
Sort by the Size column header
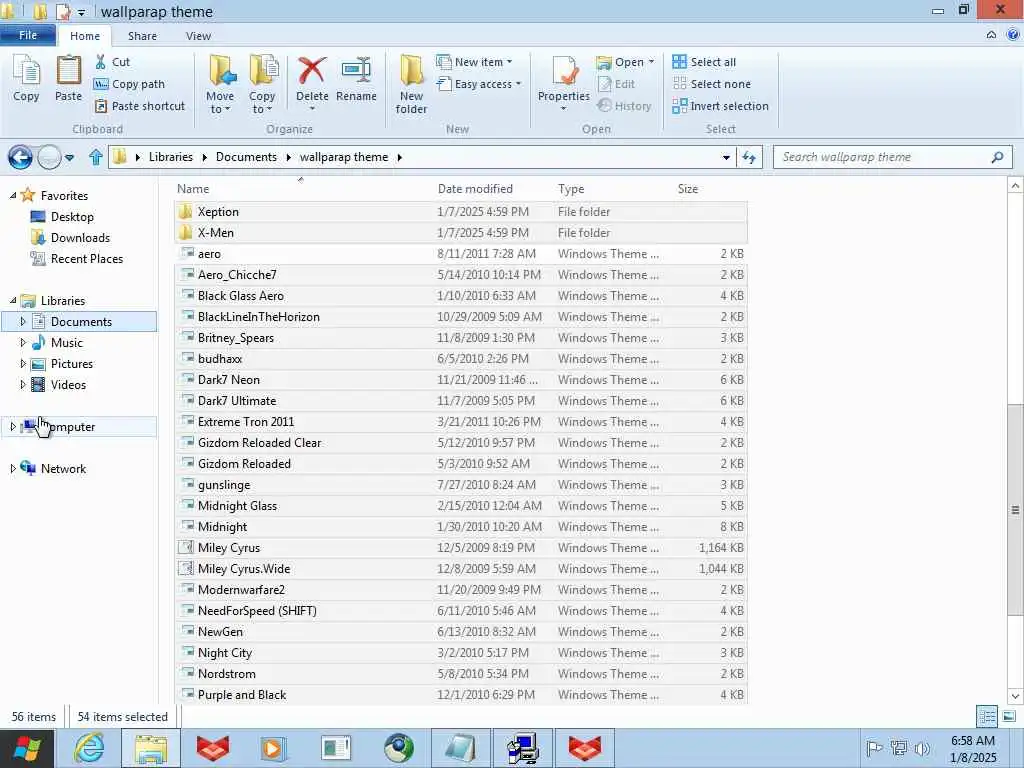(x=688, y=189)
